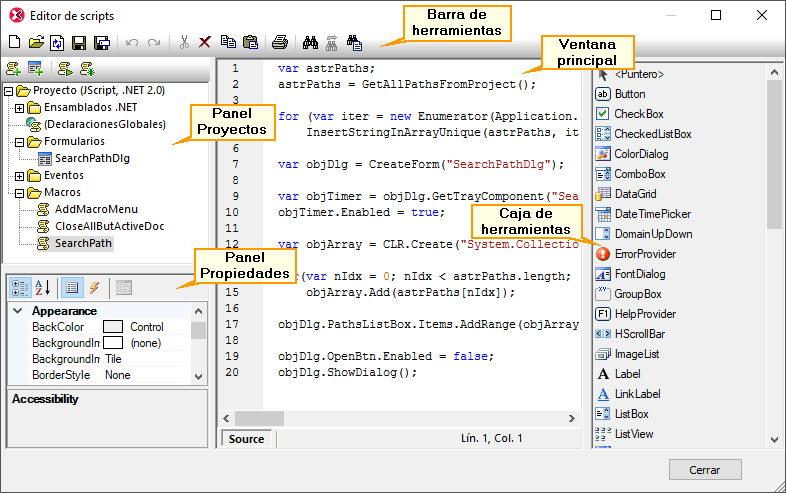
Task: Switch properties to Alphabetical sort
Action: pos(43,288)
